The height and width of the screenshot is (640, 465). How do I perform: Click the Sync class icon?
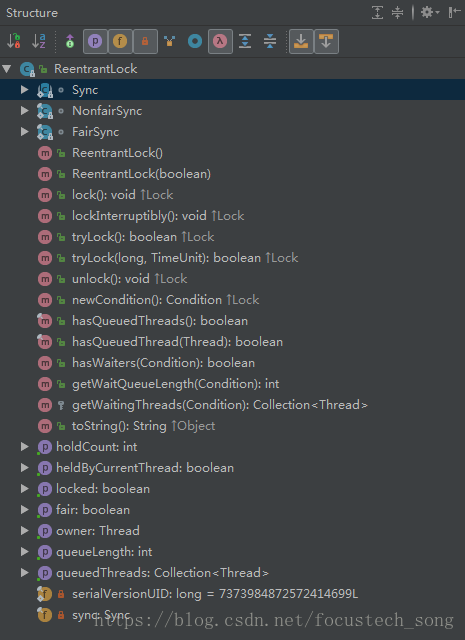45,90
